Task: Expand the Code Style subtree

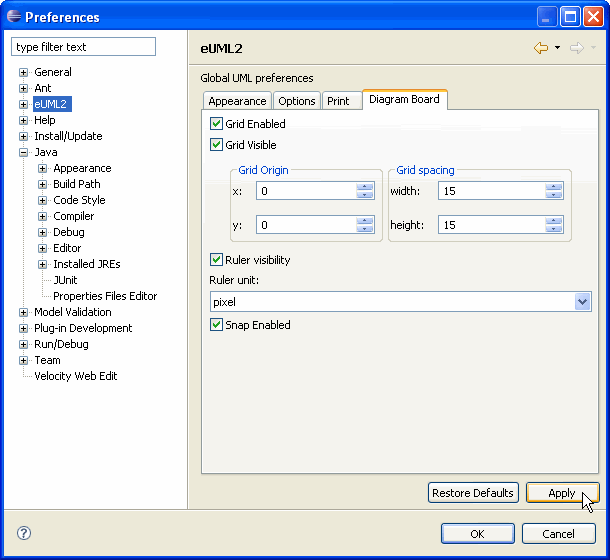Action: click(43, 200)
